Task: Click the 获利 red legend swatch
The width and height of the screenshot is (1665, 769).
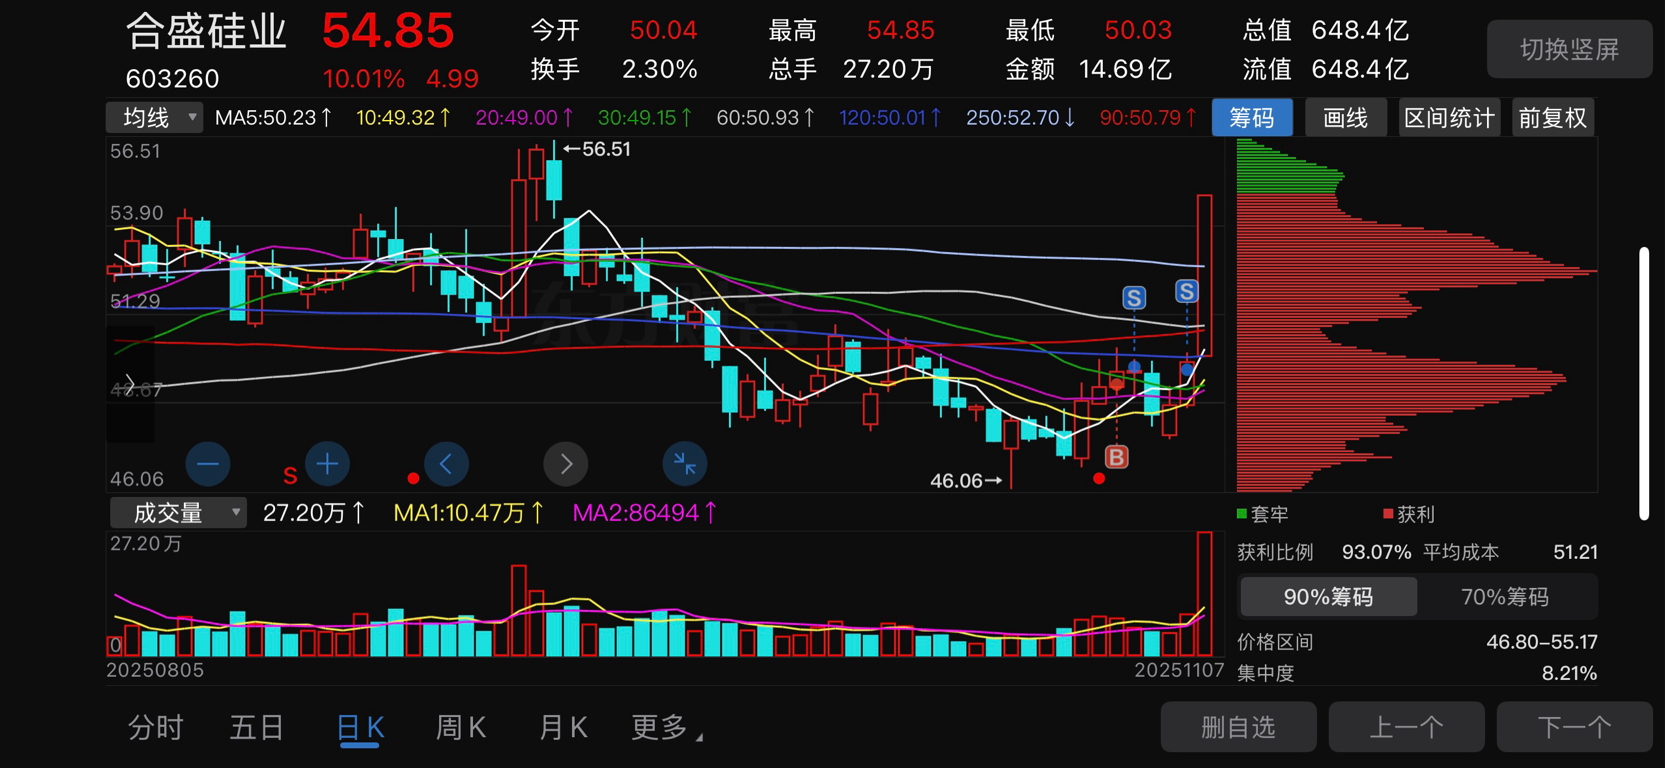Action: [x=1388, y=514]
